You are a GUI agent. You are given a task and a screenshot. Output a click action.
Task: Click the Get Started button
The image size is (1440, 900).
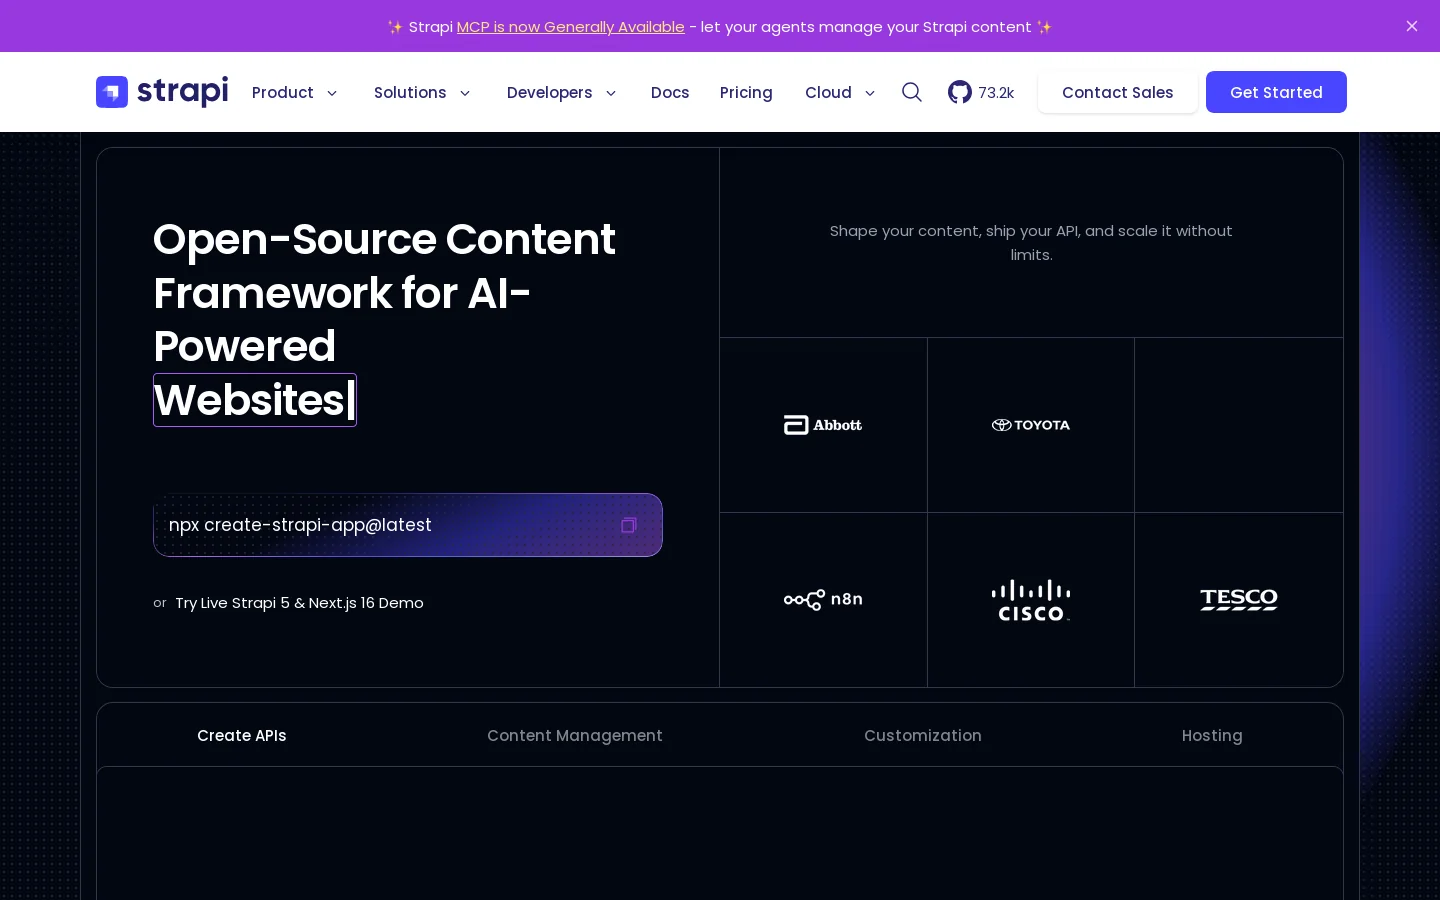1276,92
